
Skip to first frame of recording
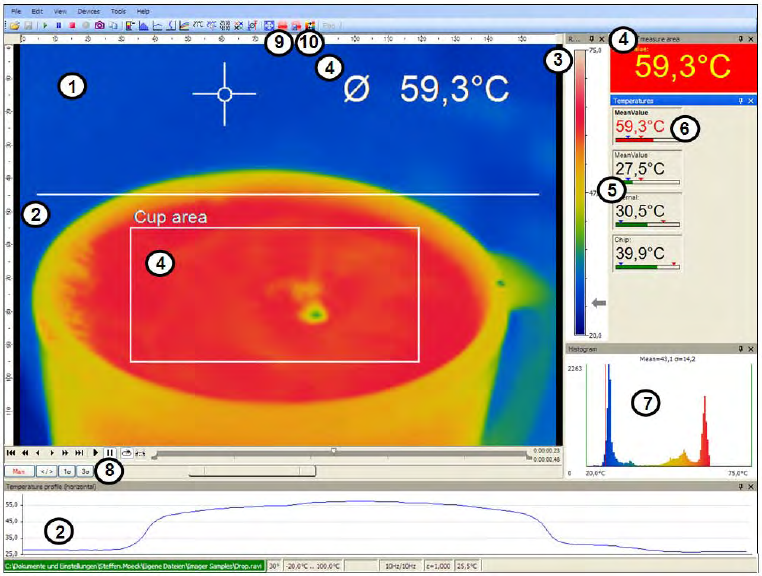pyautogui.click(x=11, y=453)
